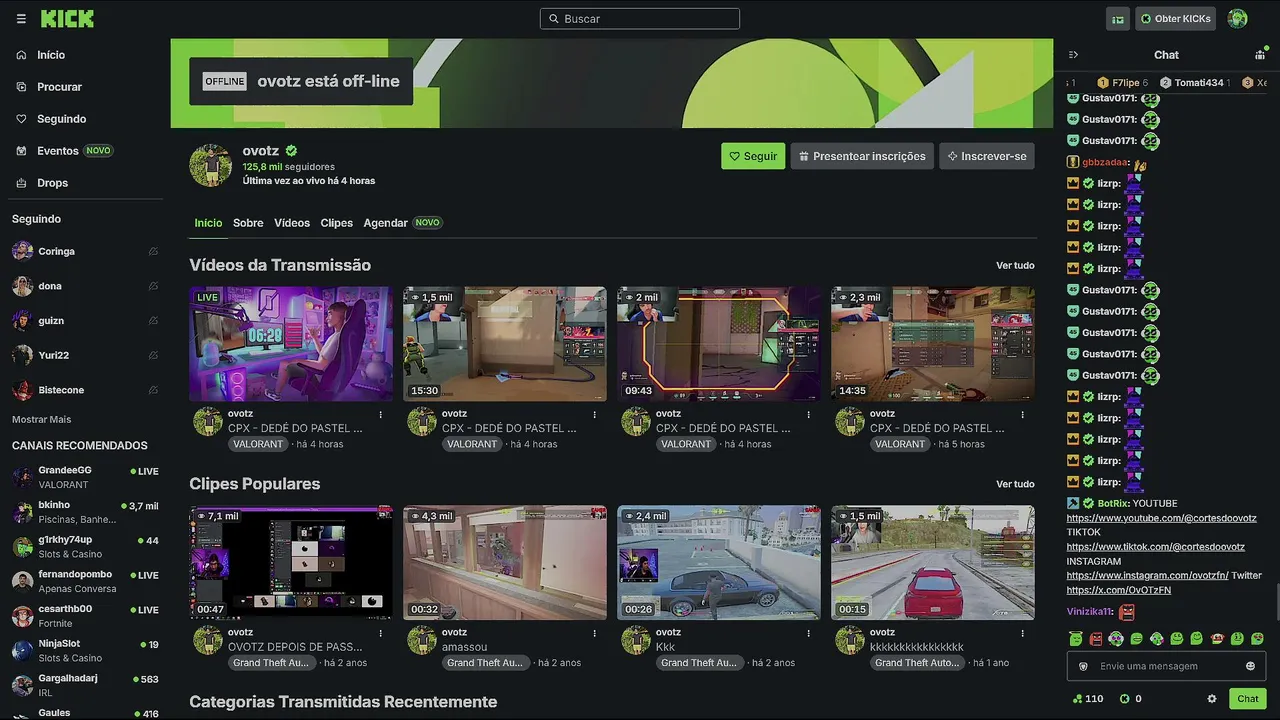Click the Inscrever-se button
Viewport: 1280px width, 720px height.
click(x=986, y=156)
